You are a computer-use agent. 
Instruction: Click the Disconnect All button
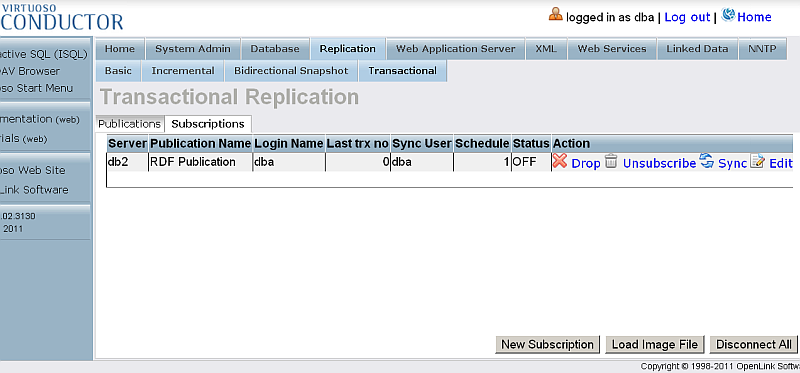pyautogui.click(x=754, y=344)
